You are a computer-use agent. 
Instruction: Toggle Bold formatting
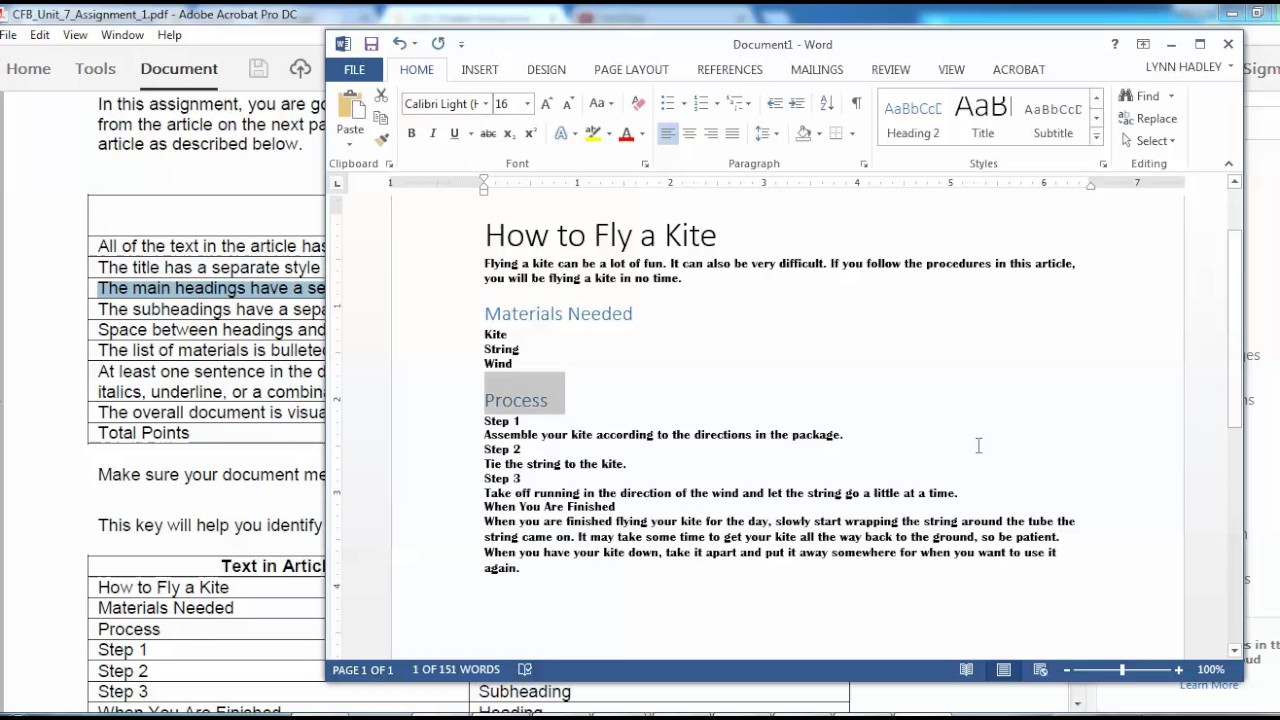[x=411, y=133]
